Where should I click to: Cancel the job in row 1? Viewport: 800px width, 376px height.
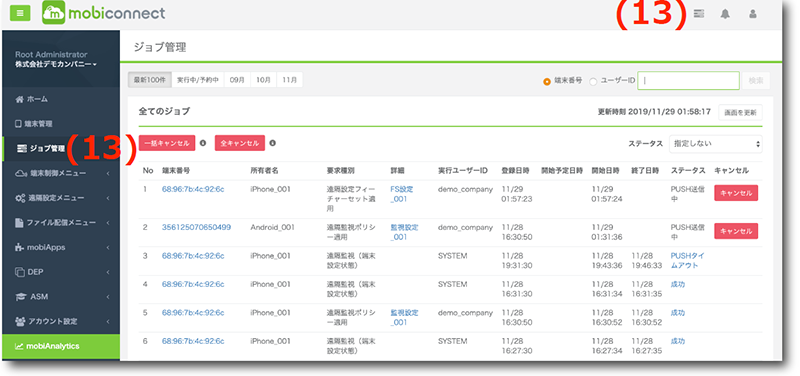736,193
